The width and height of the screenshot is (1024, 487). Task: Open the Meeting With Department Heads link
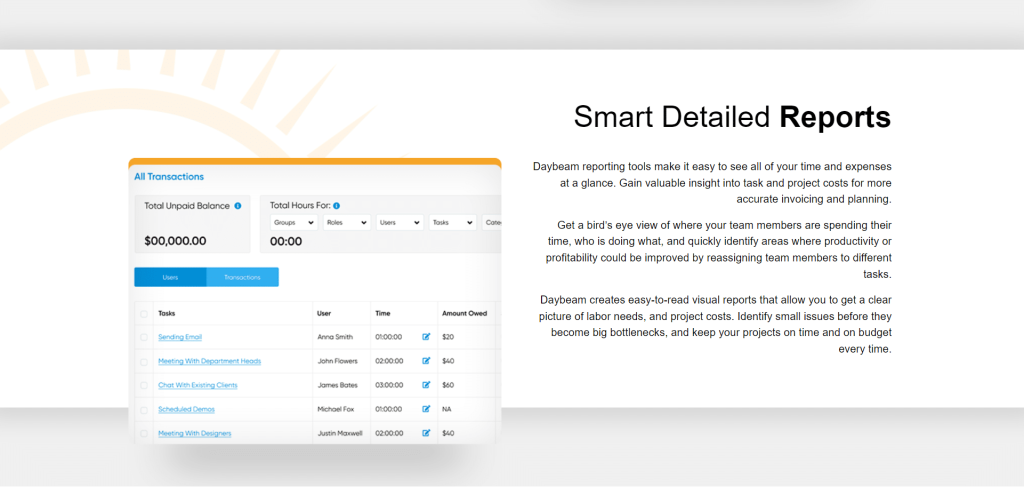pyautogui.click(x=209, y=361)
